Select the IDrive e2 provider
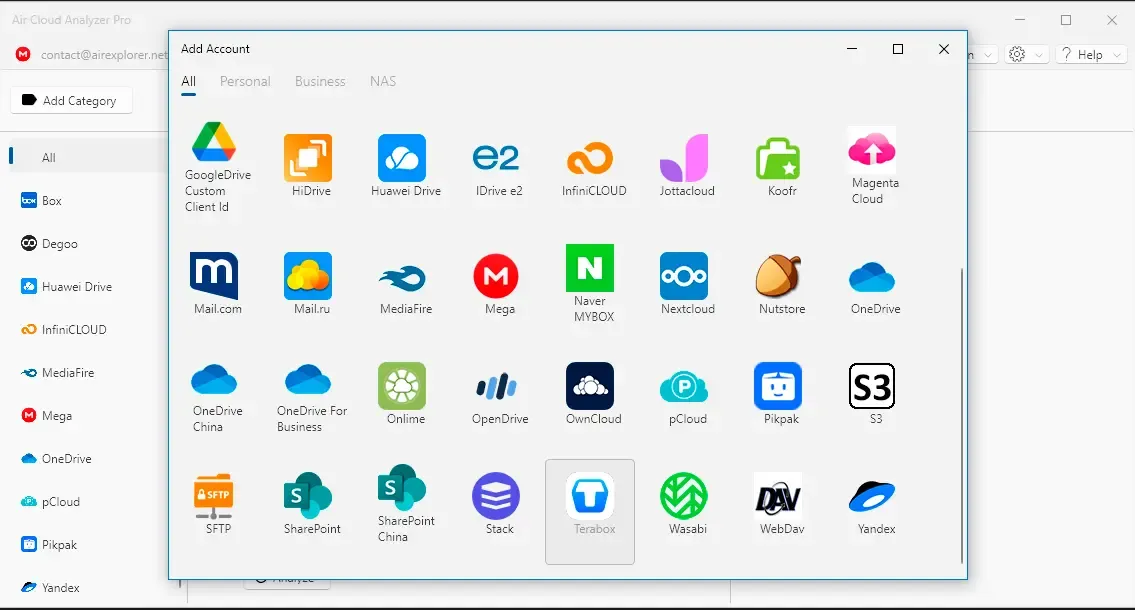Image resolution: width=1135 pixels, height=610 pixels. pyautogui.click(x=499, y=166)
